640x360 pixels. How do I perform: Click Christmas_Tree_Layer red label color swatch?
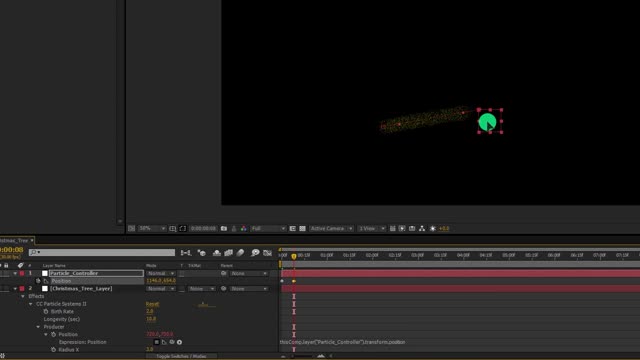[22, 289]
